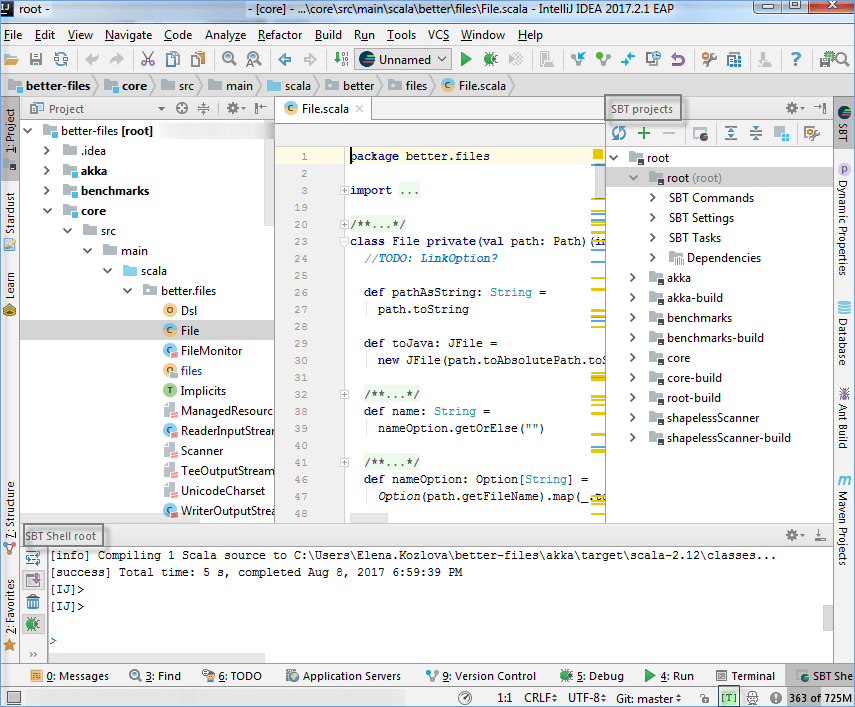Image resolution: width=855 pixels, height=707 pixels.
Task: Open the VCS menu
Action: (x=438, y=35)
